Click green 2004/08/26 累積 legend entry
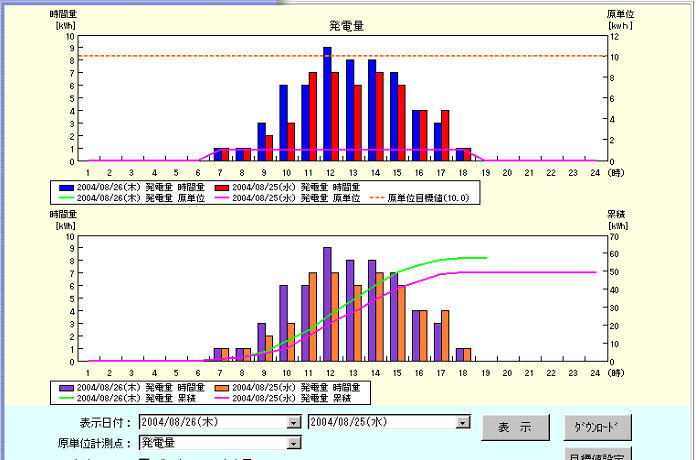 pyautogui.click(x=127, y=398)
